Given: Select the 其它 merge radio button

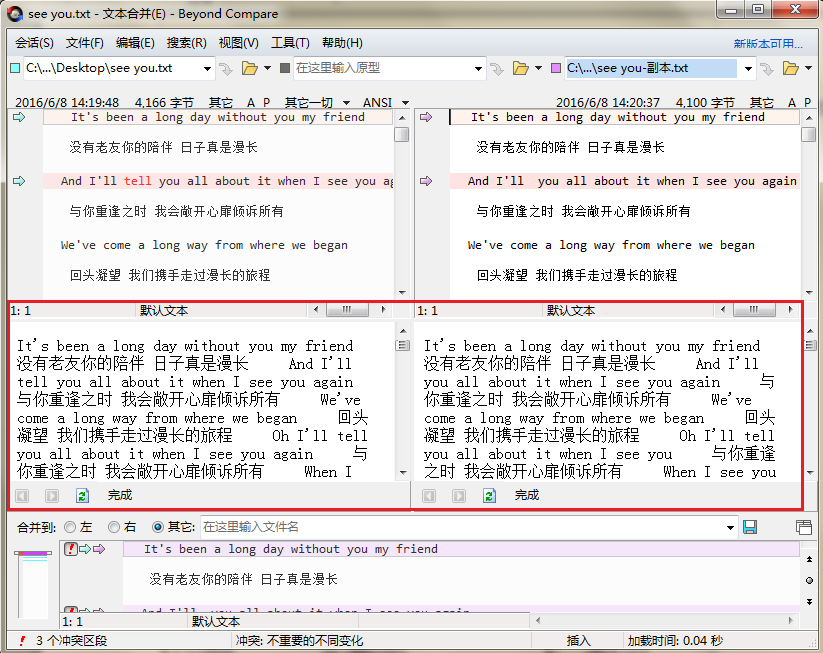Looking at the screenshot, I should click(x=157, y=527).
